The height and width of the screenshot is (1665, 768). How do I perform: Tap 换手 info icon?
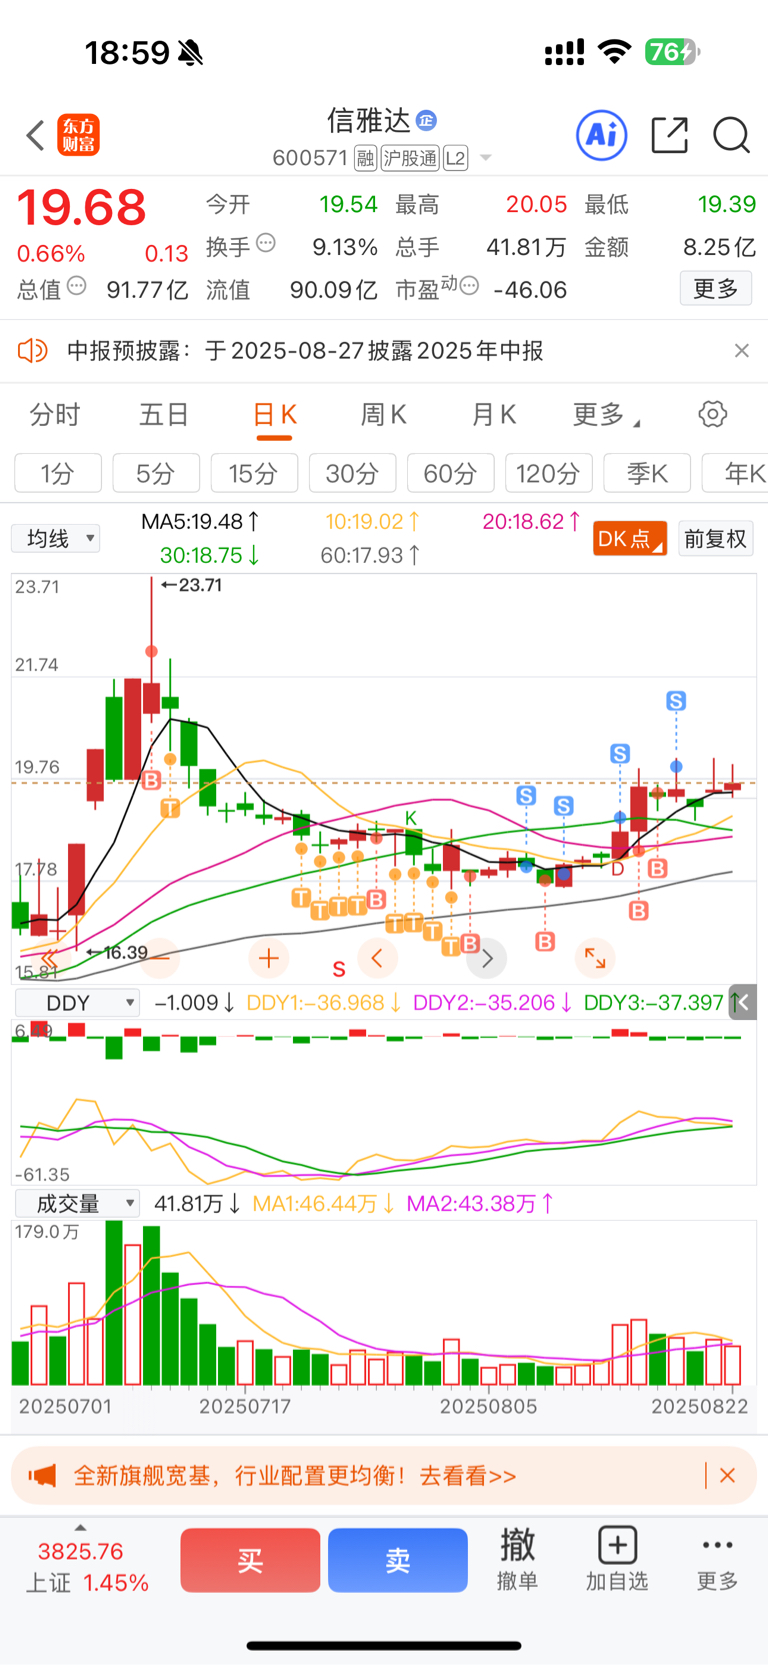[266, 243]
